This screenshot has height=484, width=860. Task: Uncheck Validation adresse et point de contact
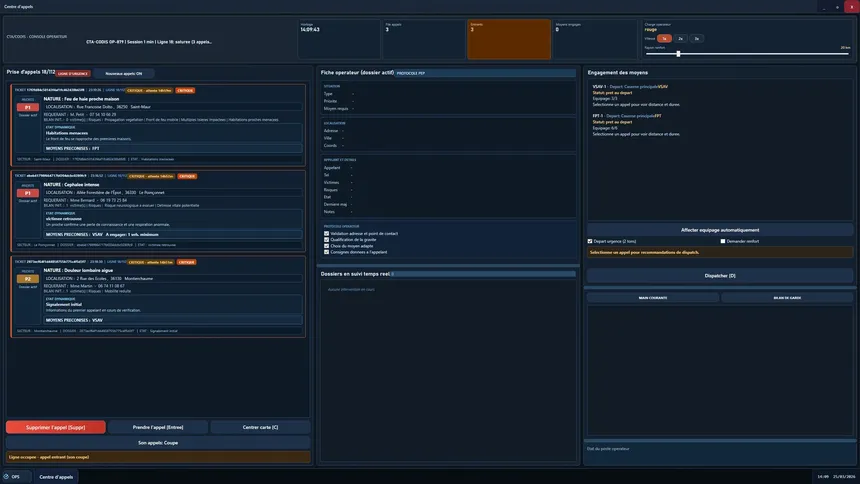tap(326, 234)
